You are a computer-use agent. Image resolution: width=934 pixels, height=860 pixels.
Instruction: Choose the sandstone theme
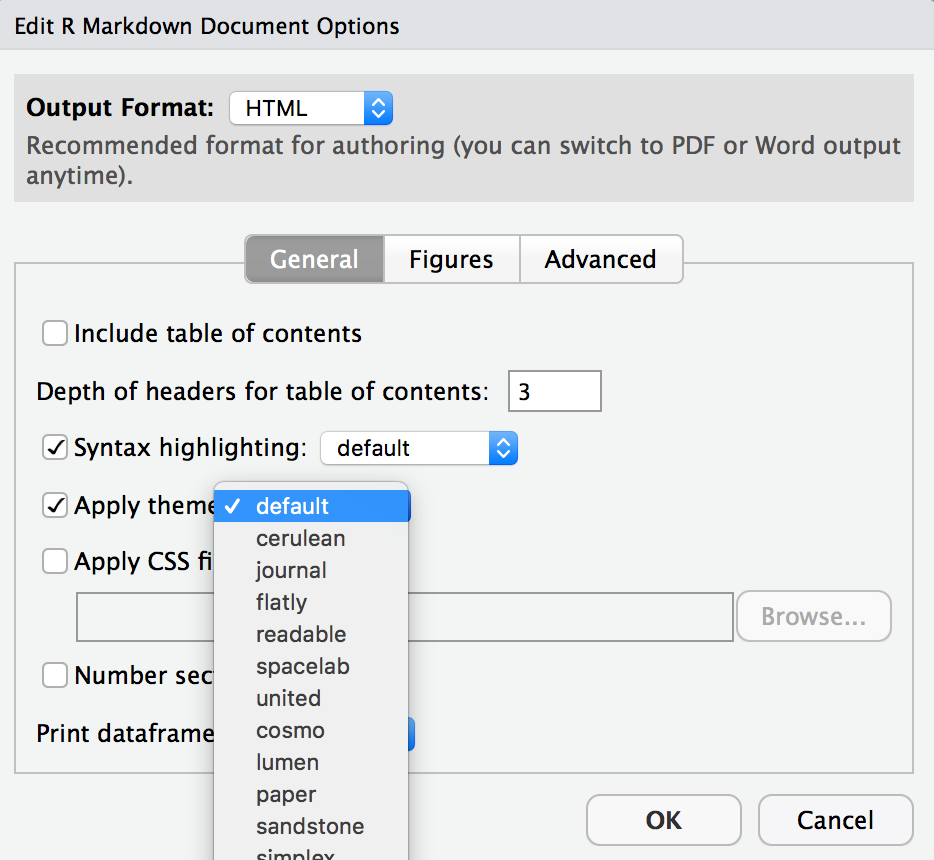click(x=310, y=826)
